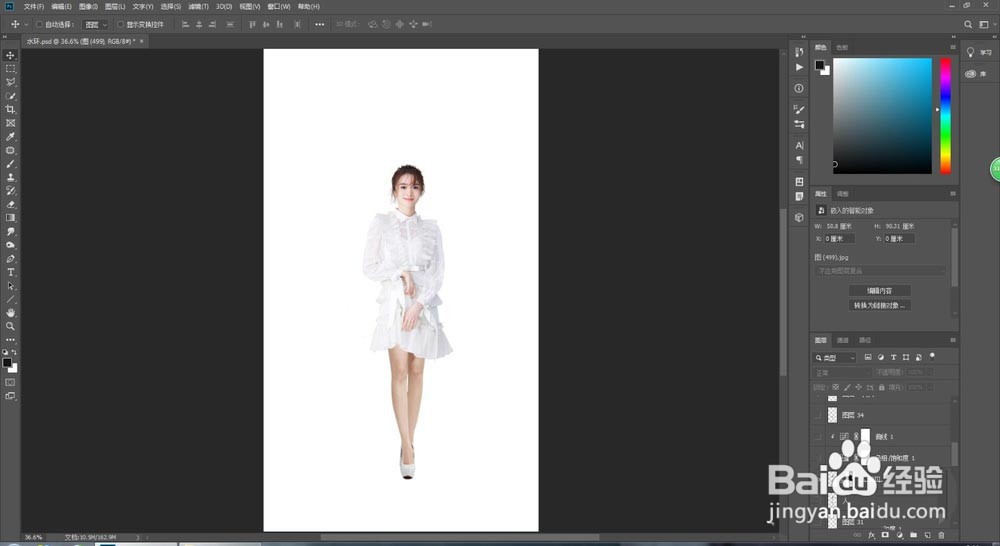Select the Spot Healing Brush tool
The height and width of the screenshot is (546, 1000).
tap(10, 151)
